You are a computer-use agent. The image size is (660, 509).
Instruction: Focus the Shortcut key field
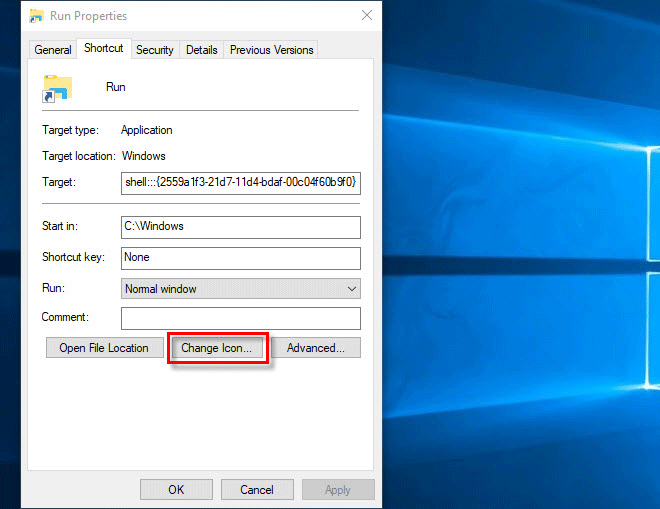tap(241, 258)
